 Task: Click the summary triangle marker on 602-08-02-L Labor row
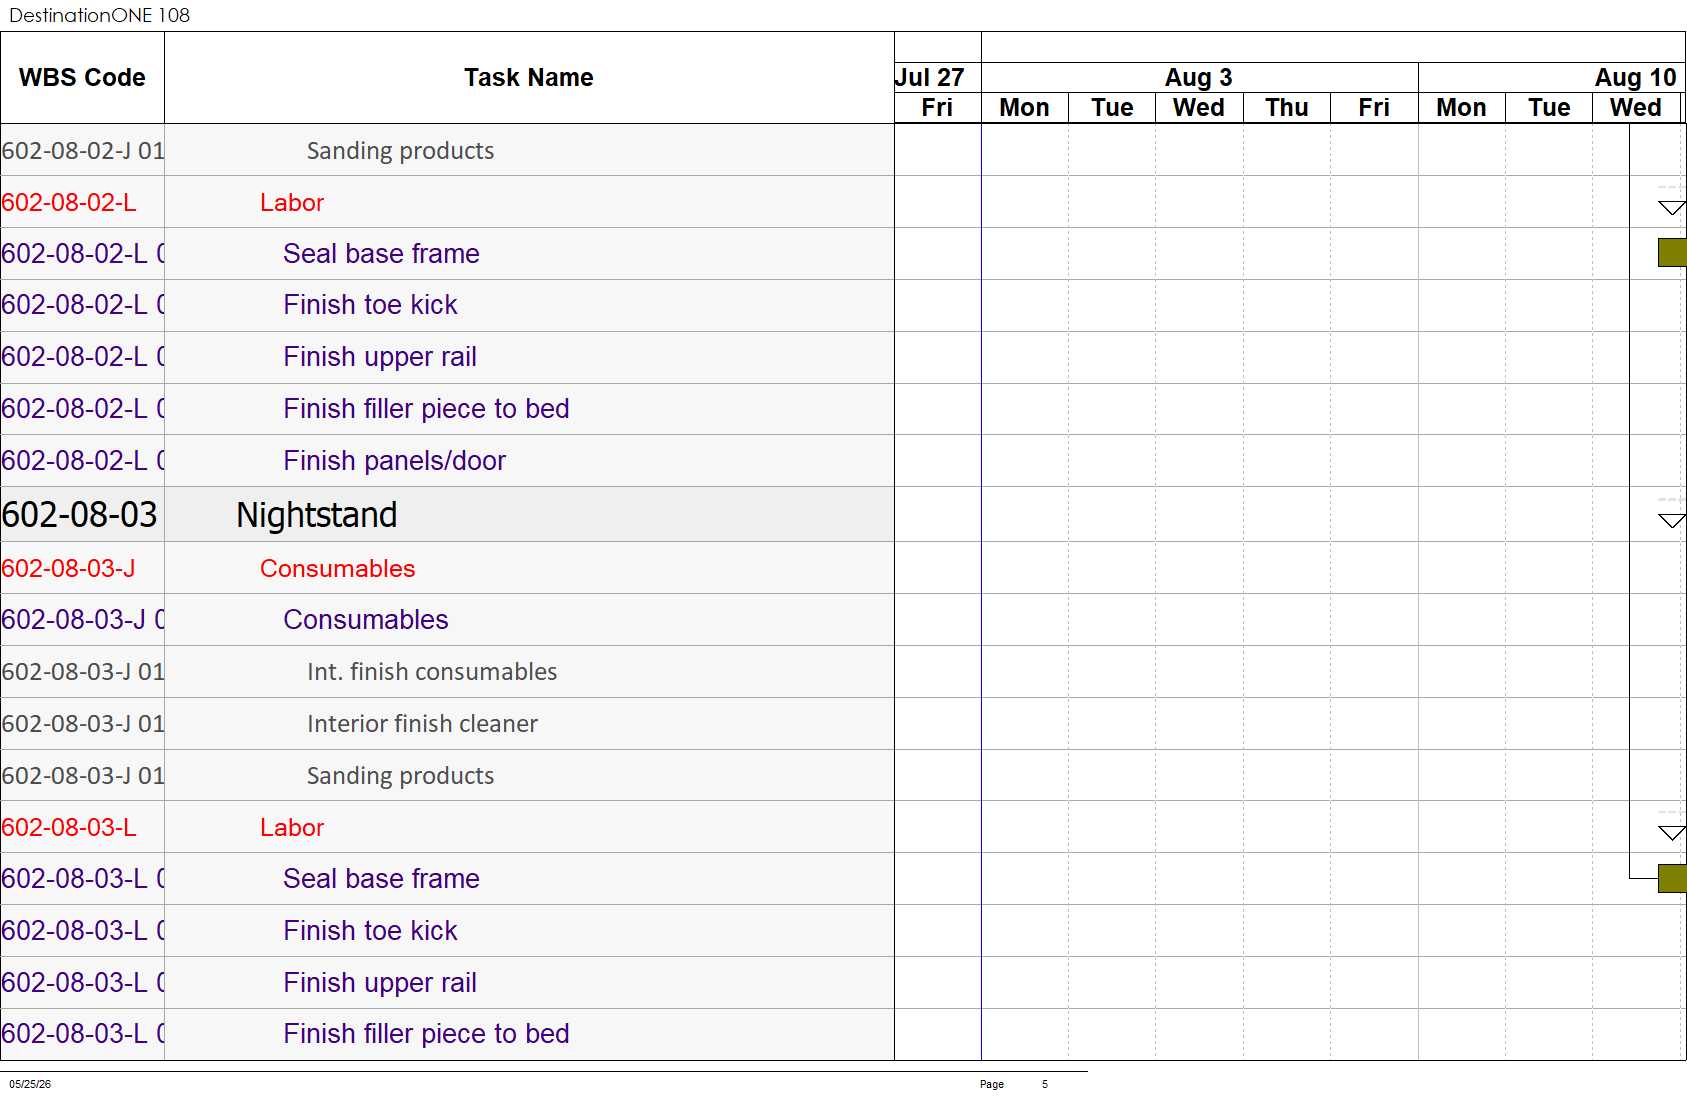click(1672, 208)
